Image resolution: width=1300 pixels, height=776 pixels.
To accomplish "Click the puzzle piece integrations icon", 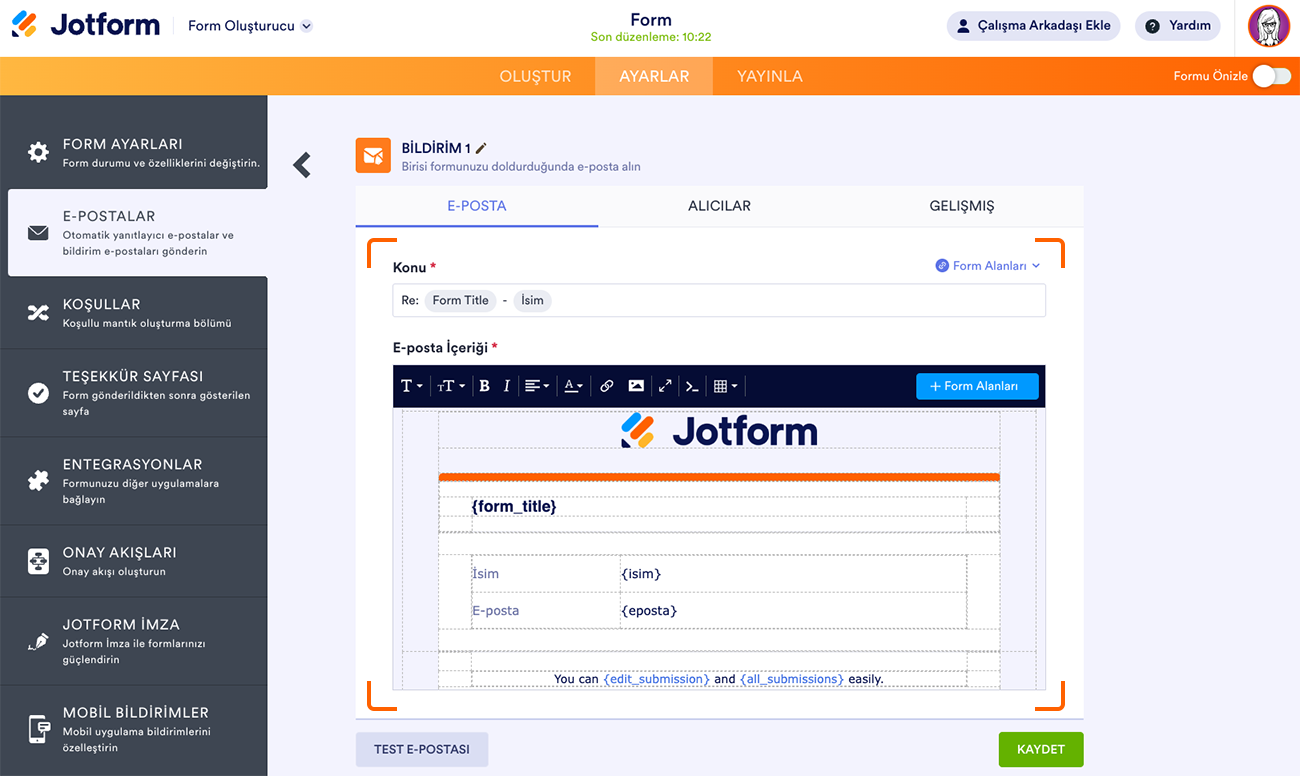I will (x=38, y=481).
